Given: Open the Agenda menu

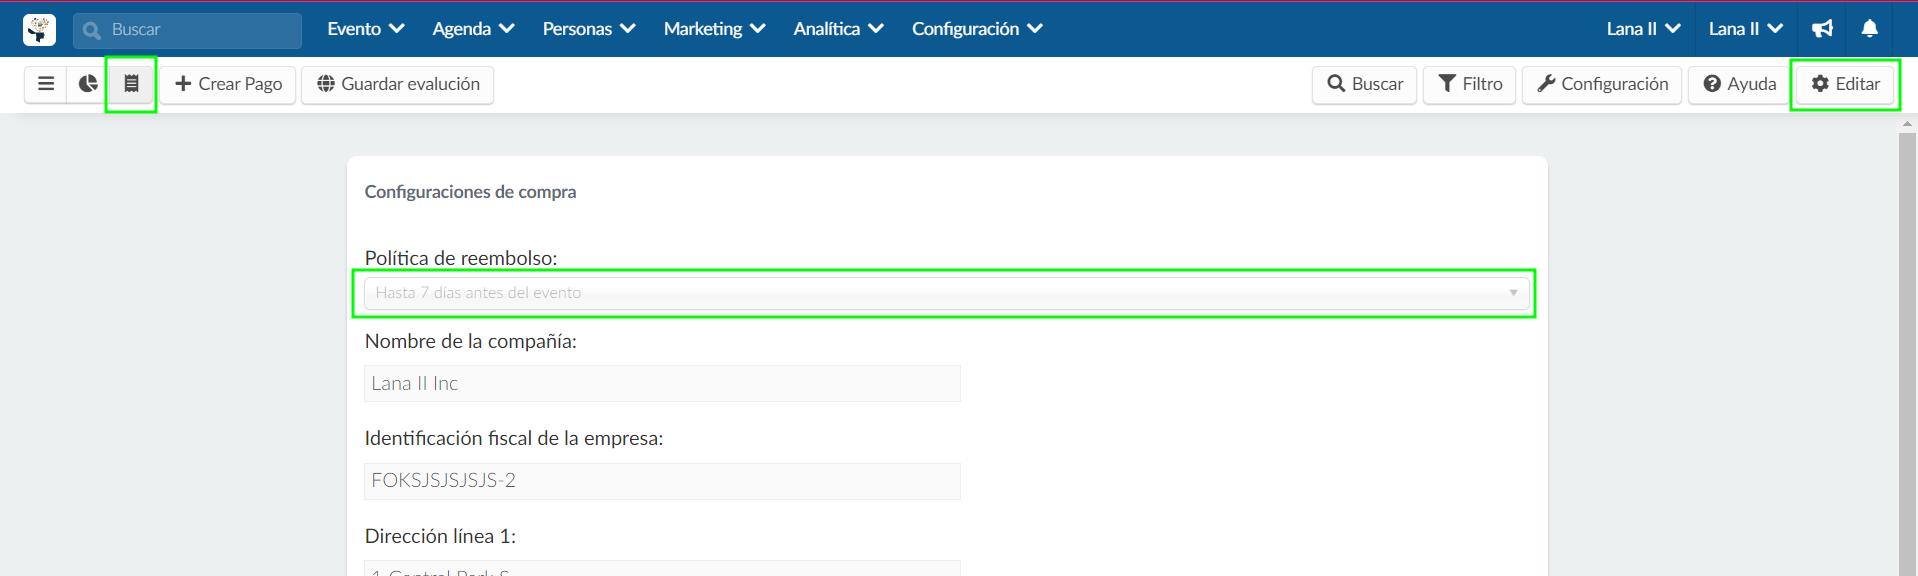Looking at the screenshot, I should click(473, 29).
